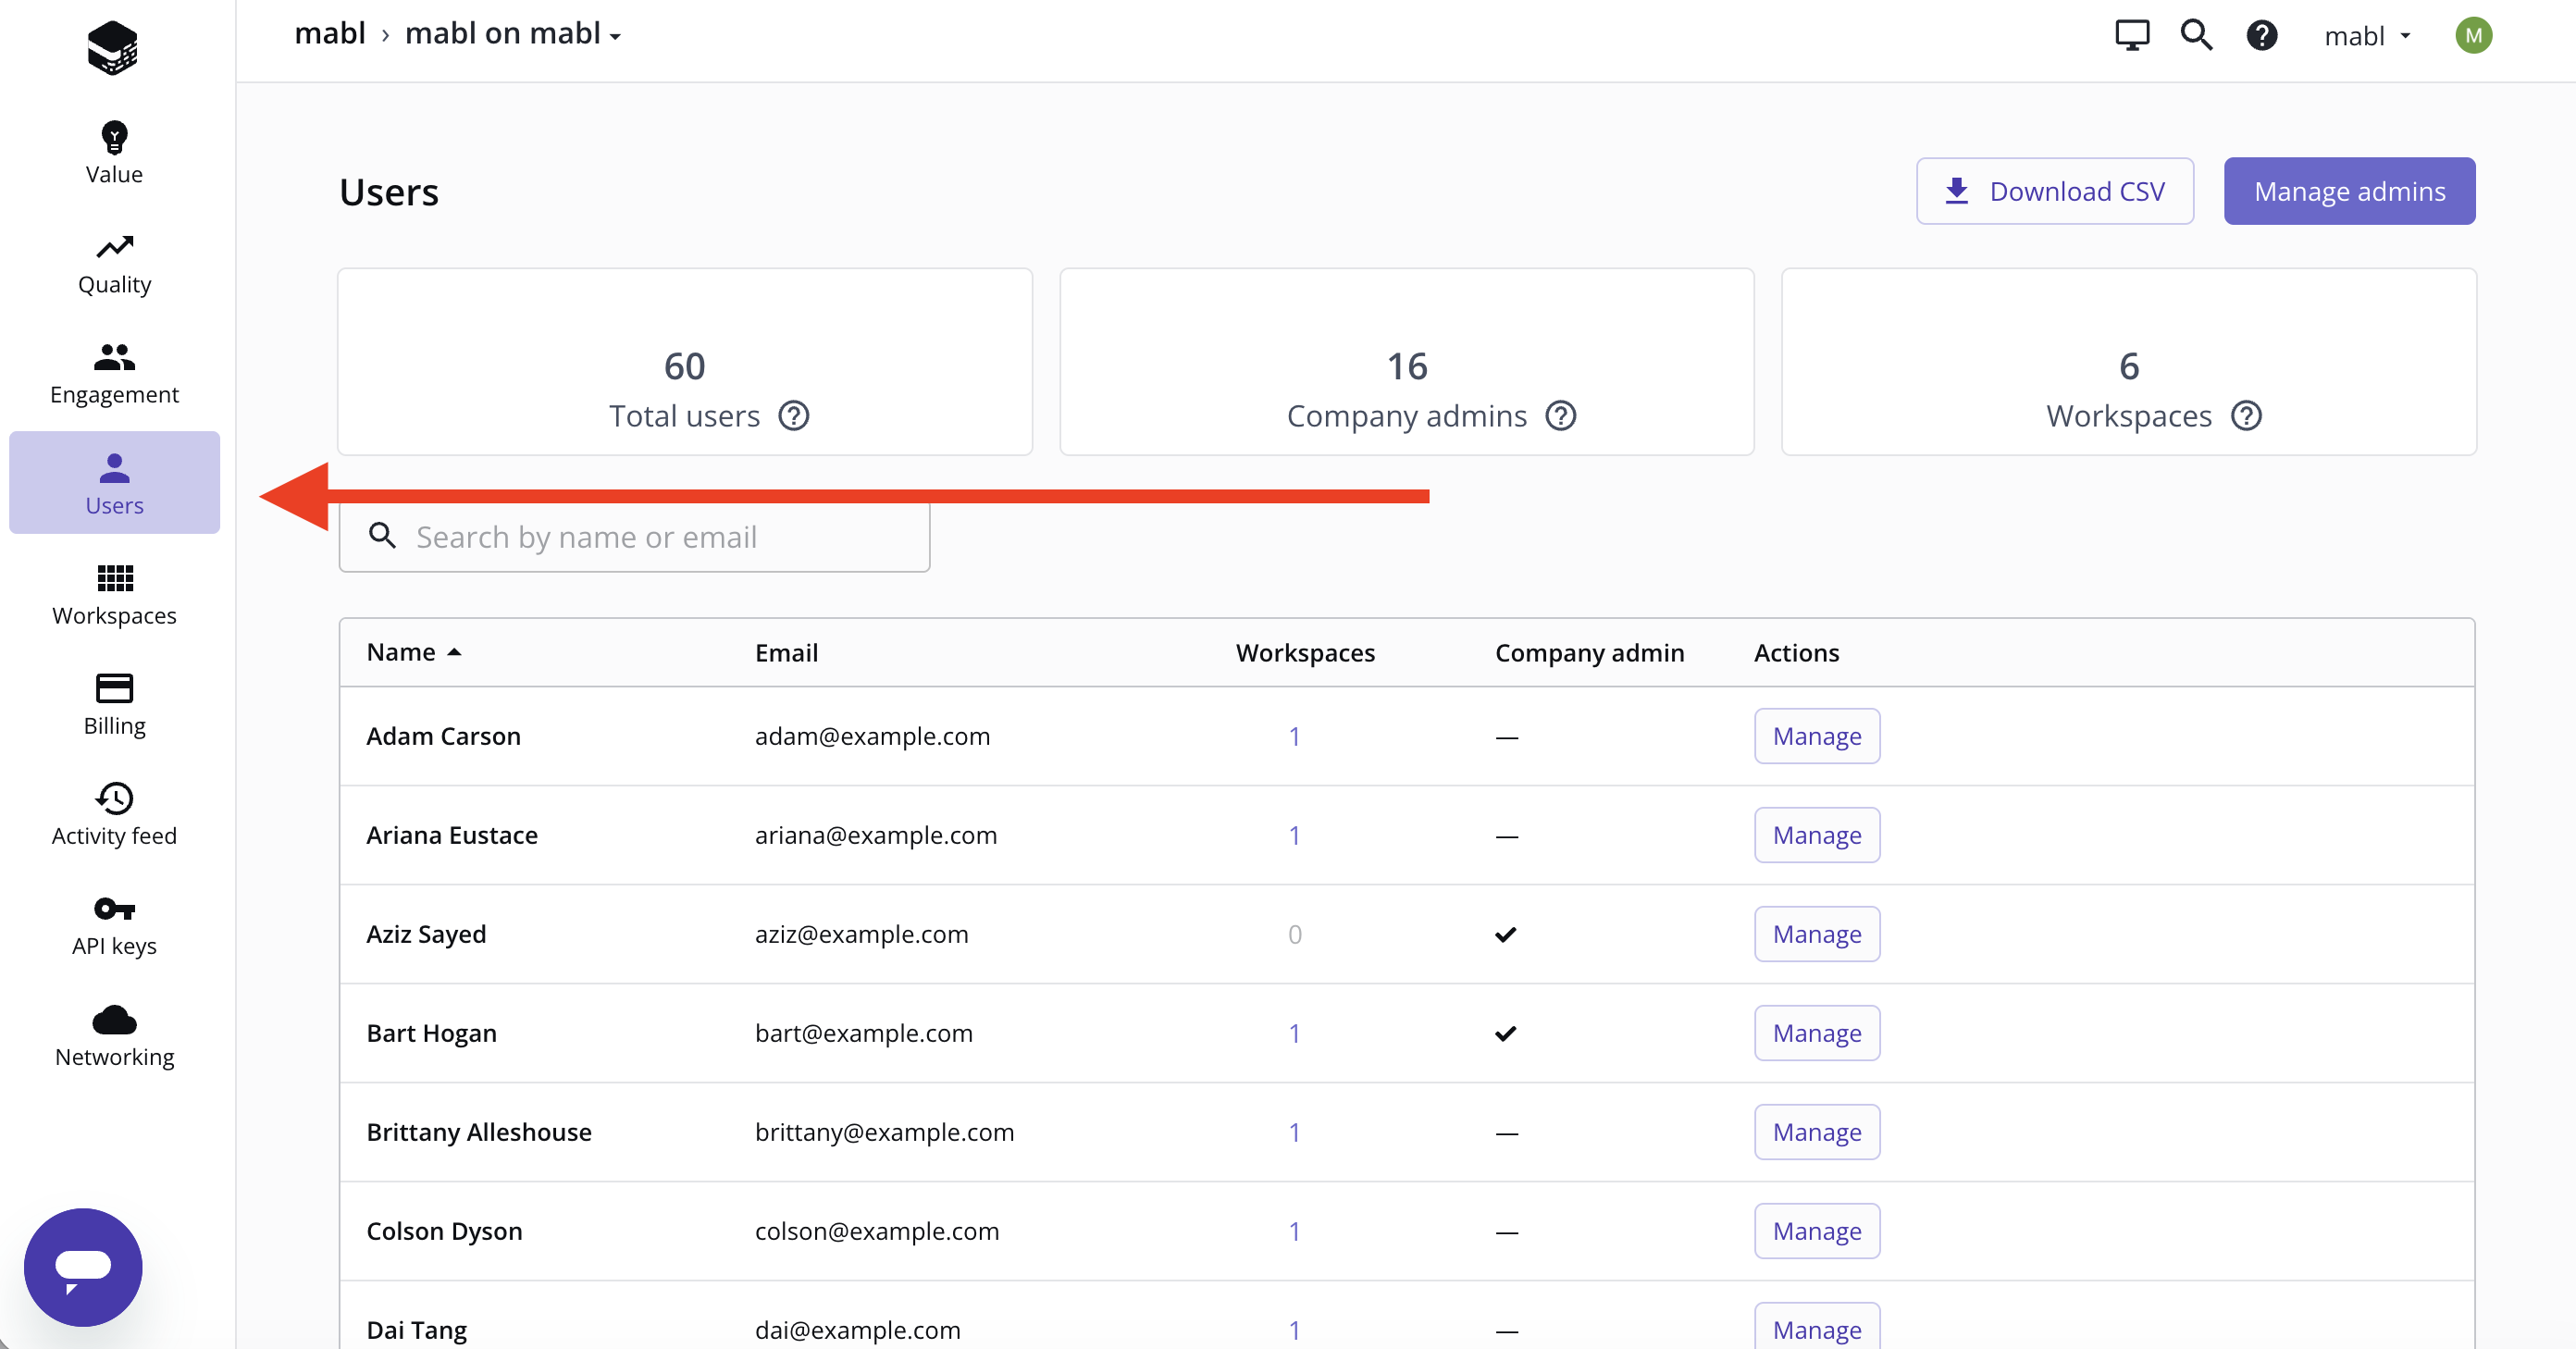Click the search magnifier in top bar
2576x1349 pixels.
(2196, 35)
